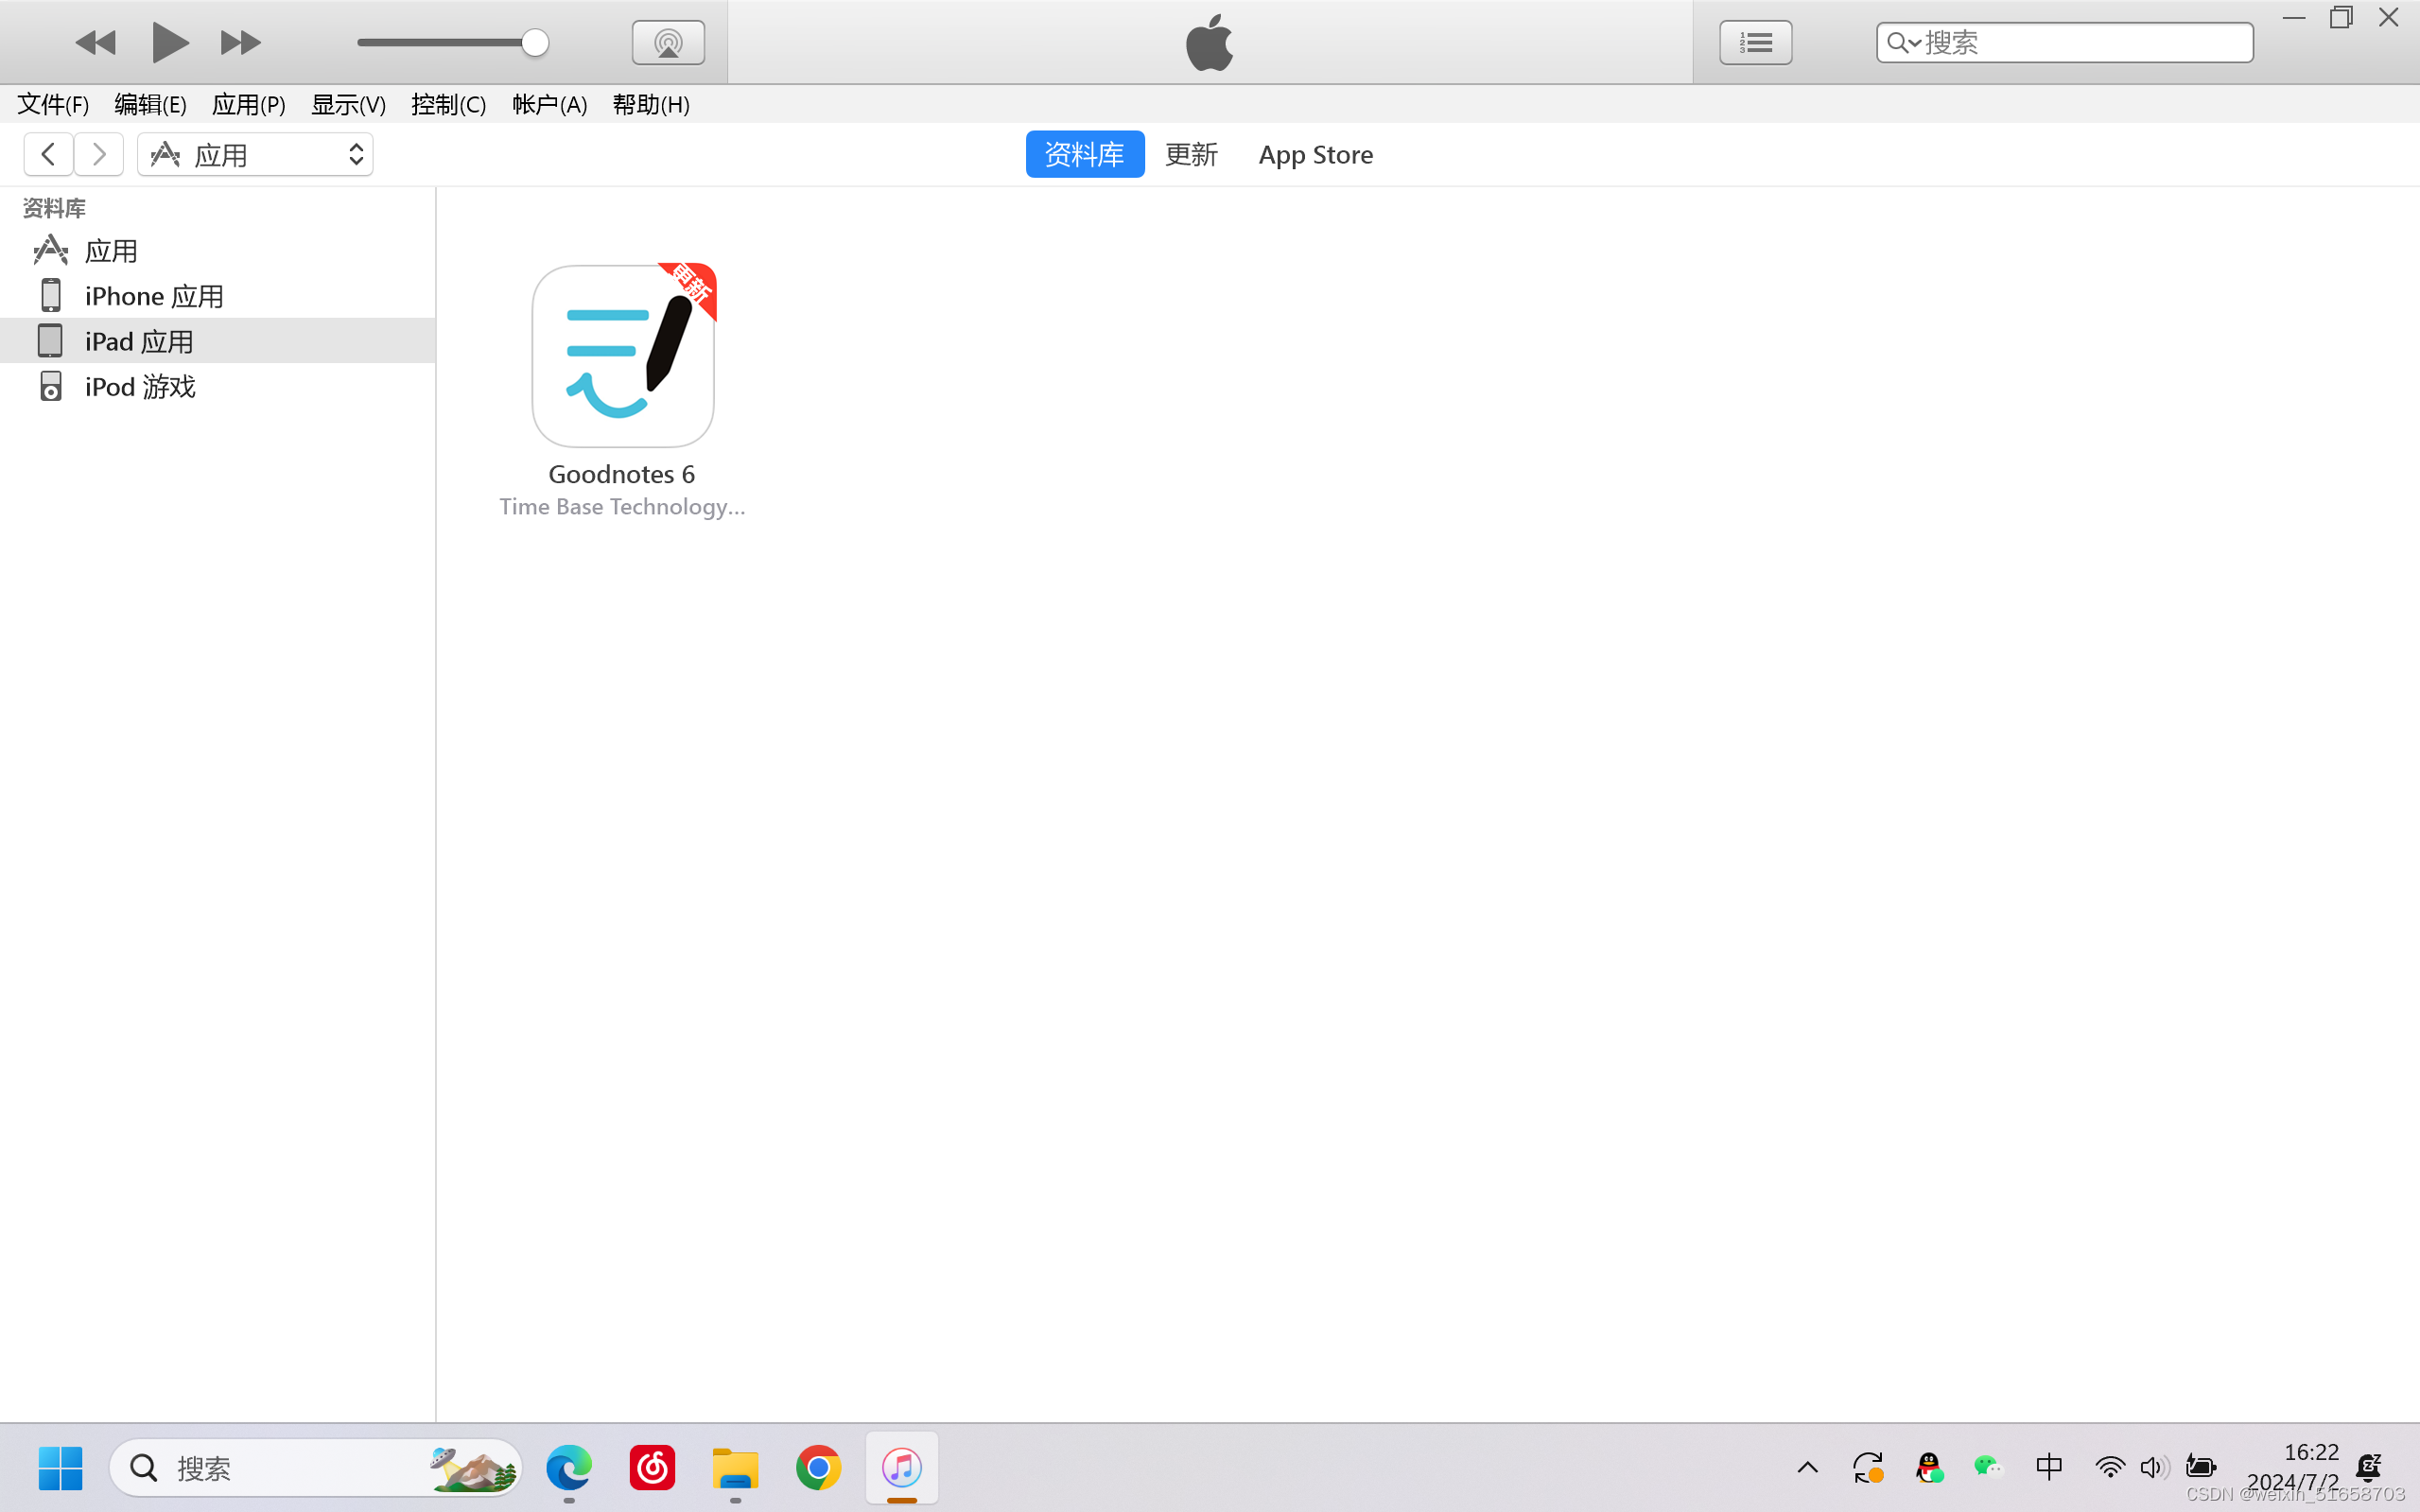Open the 帐户(A) menu
This screenshot has height=1512, width=2420.
(549, 104)
